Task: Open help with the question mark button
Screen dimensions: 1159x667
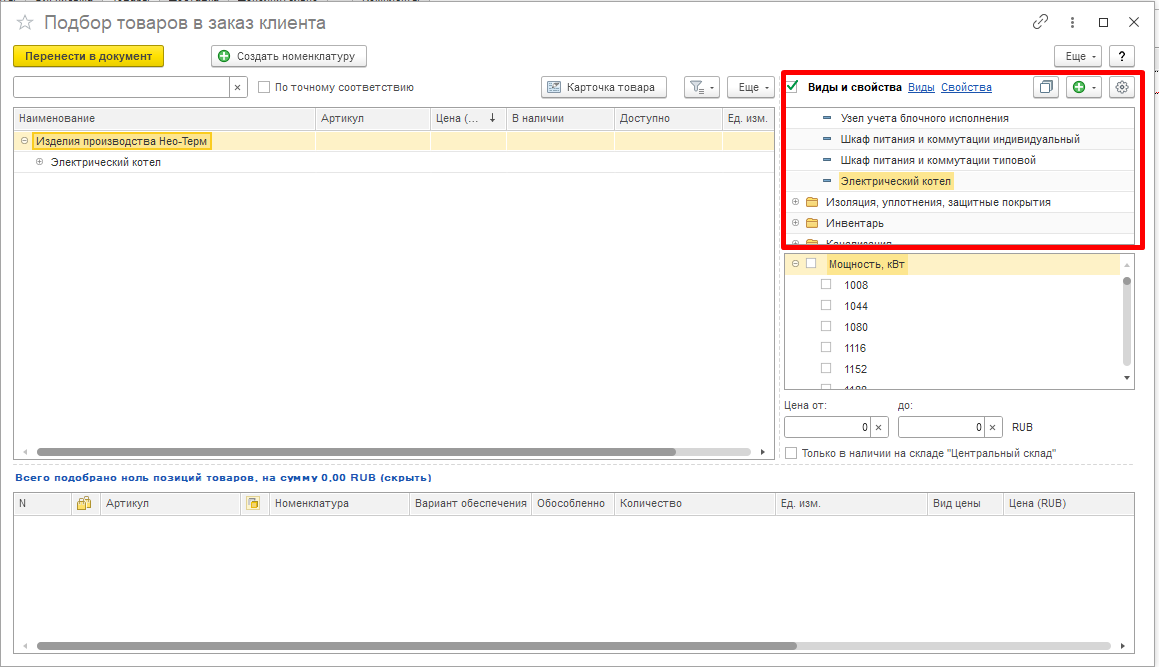Action: (1122, 56)
